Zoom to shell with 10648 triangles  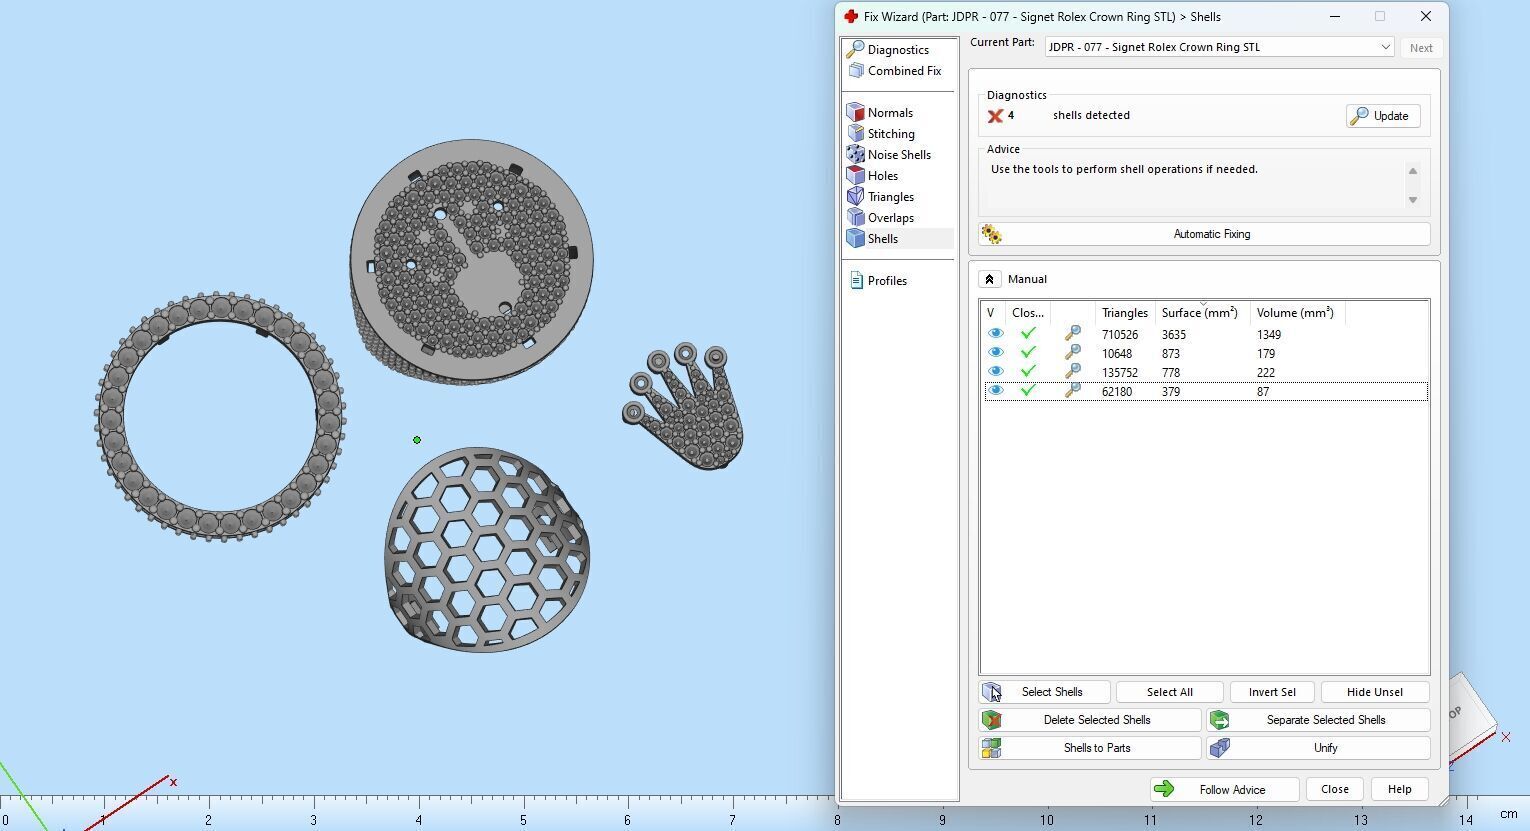(x=1072, y=353)
